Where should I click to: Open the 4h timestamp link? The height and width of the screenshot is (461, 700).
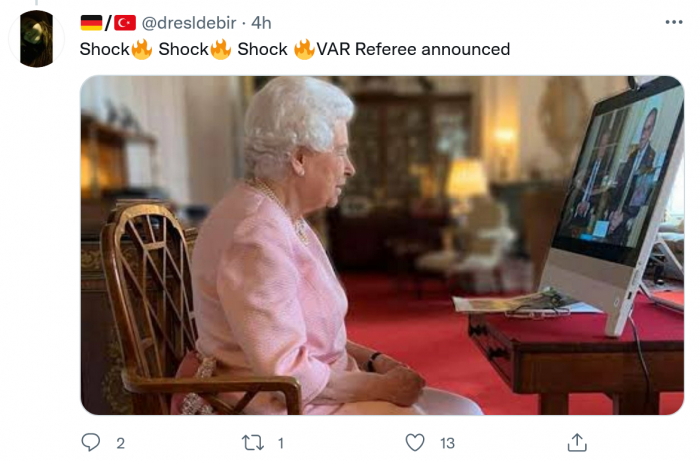click(261, 23)
